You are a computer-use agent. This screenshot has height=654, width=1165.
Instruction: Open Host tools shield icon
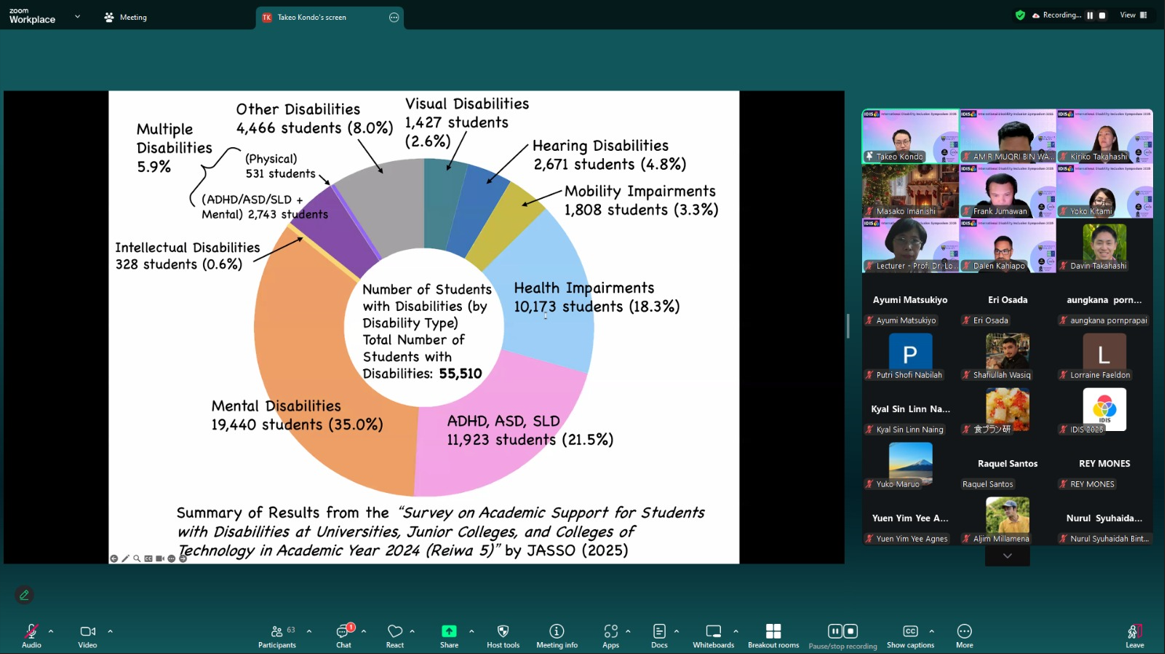(x=503, y=634)
